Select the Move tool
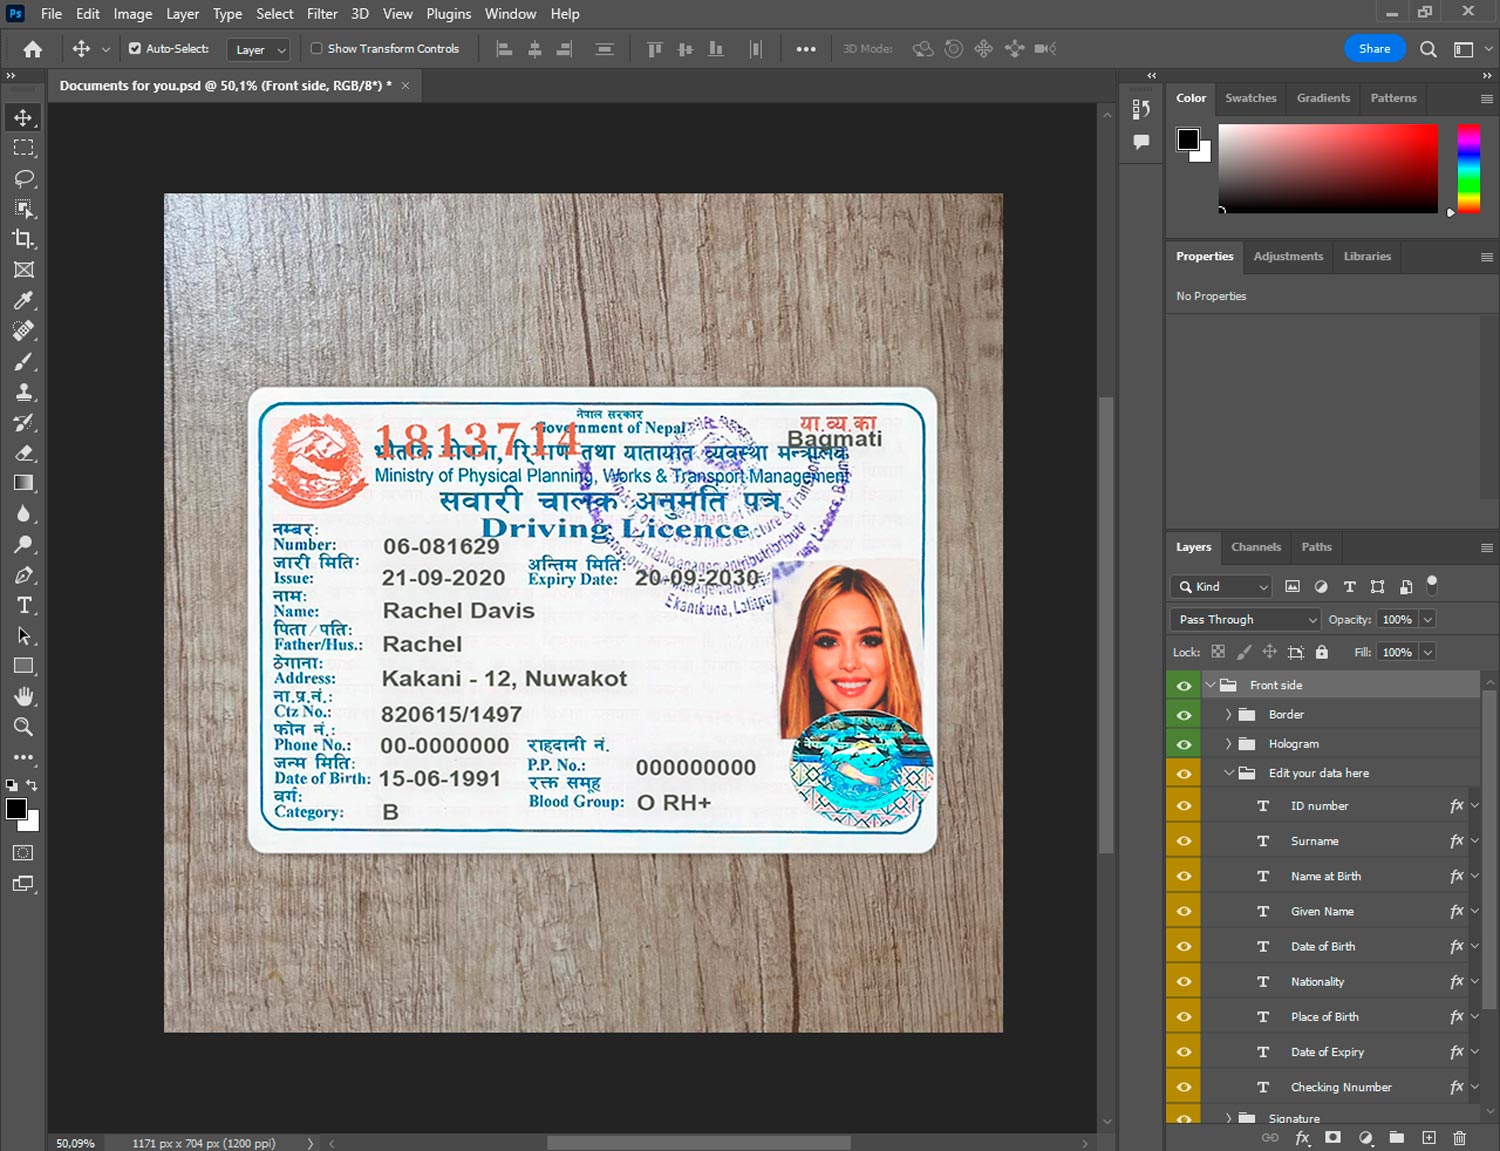Screen dimensions: 1500x1151 23,118
